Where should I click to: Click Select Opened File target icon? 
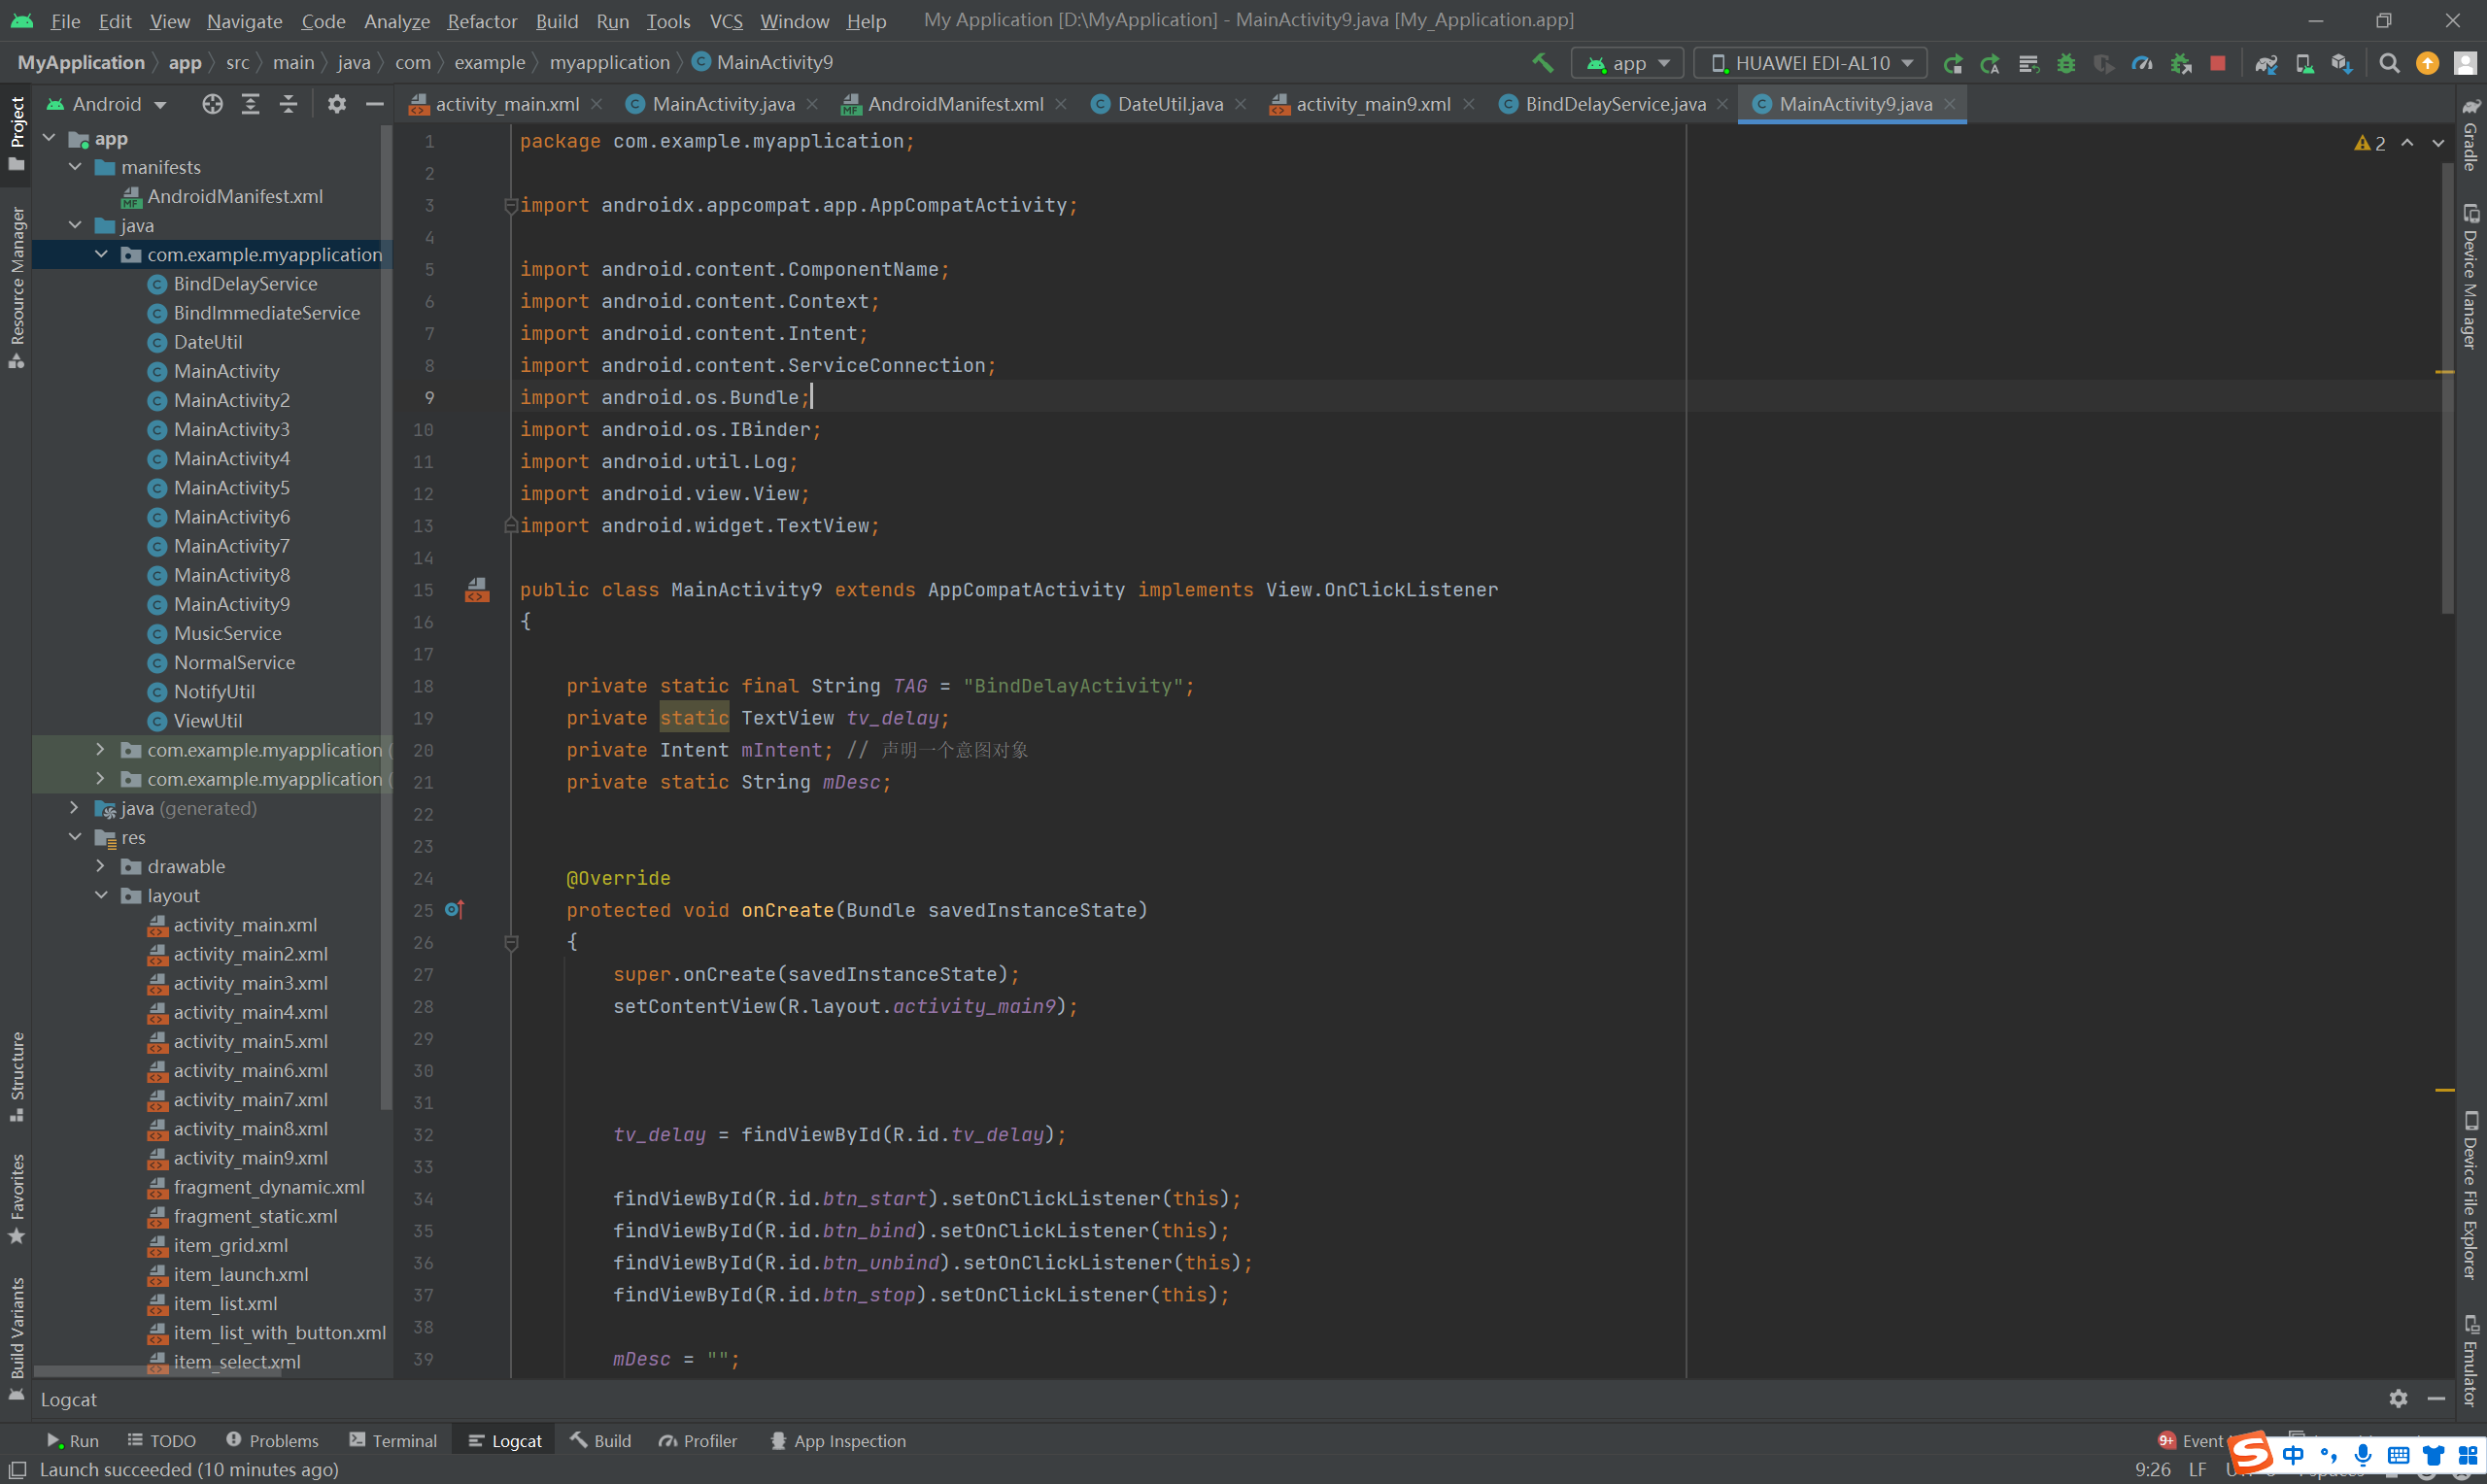[212, 104]
